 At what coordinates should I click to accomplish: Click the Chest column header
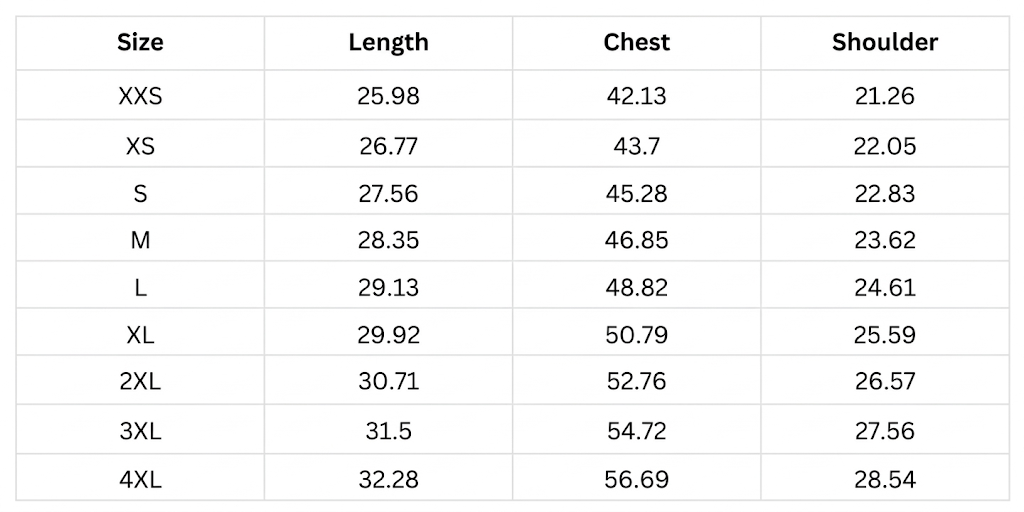pyautogui.click(x=636, y=42)
